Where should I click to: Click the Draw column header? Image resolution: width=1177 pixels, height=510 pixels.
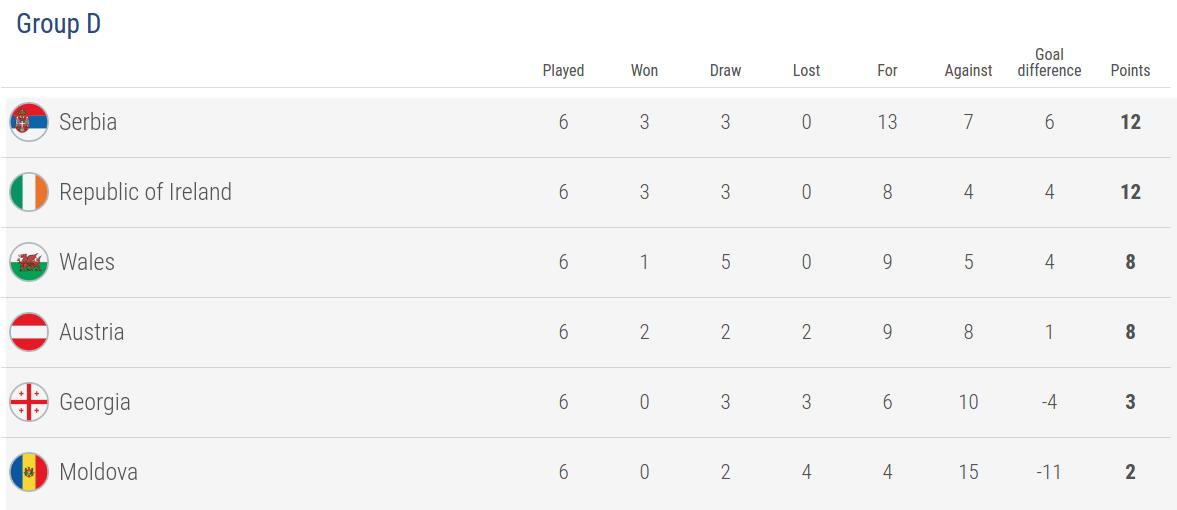tap(725, 71)
